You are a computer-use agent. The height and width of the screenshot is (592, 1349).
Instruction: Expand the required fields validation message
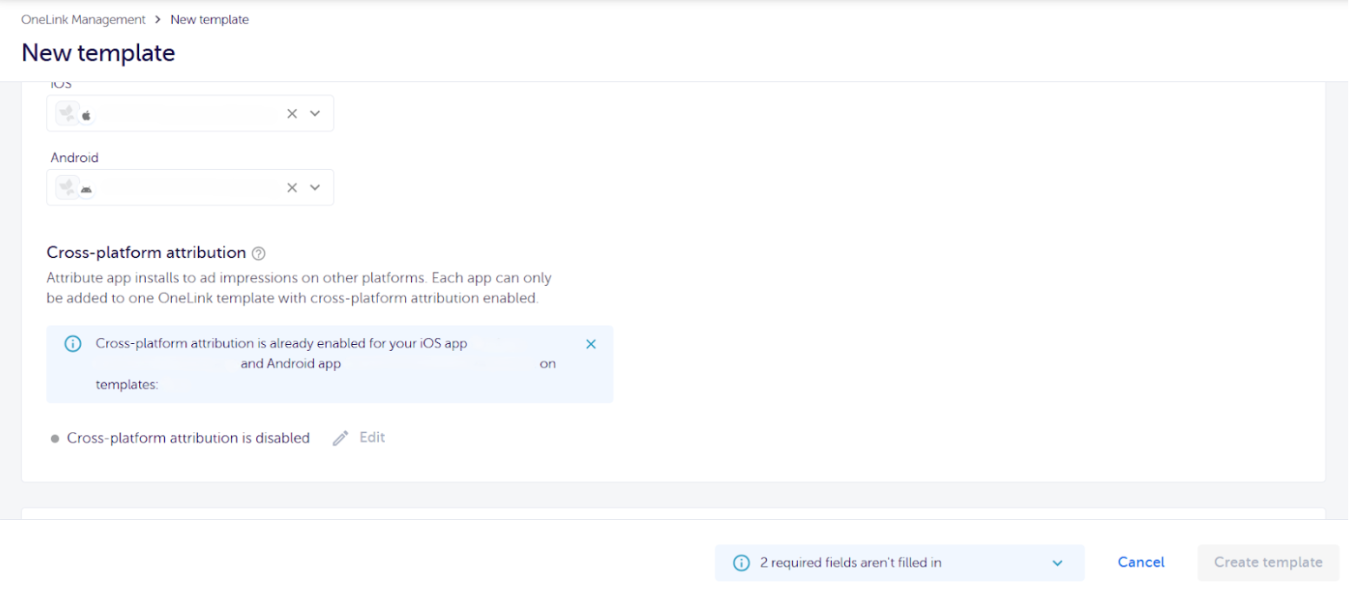(1057, 562)
